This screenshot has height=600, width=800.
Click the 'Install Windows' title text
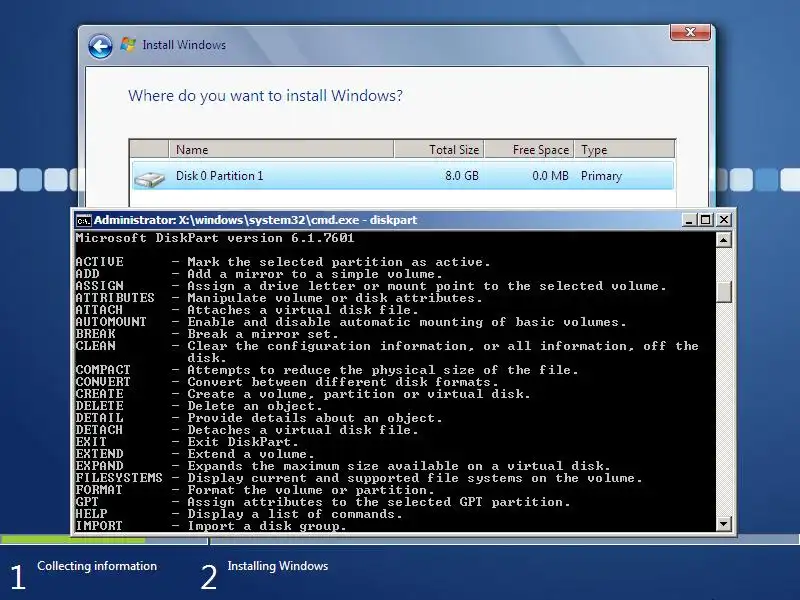pos(184,45)
